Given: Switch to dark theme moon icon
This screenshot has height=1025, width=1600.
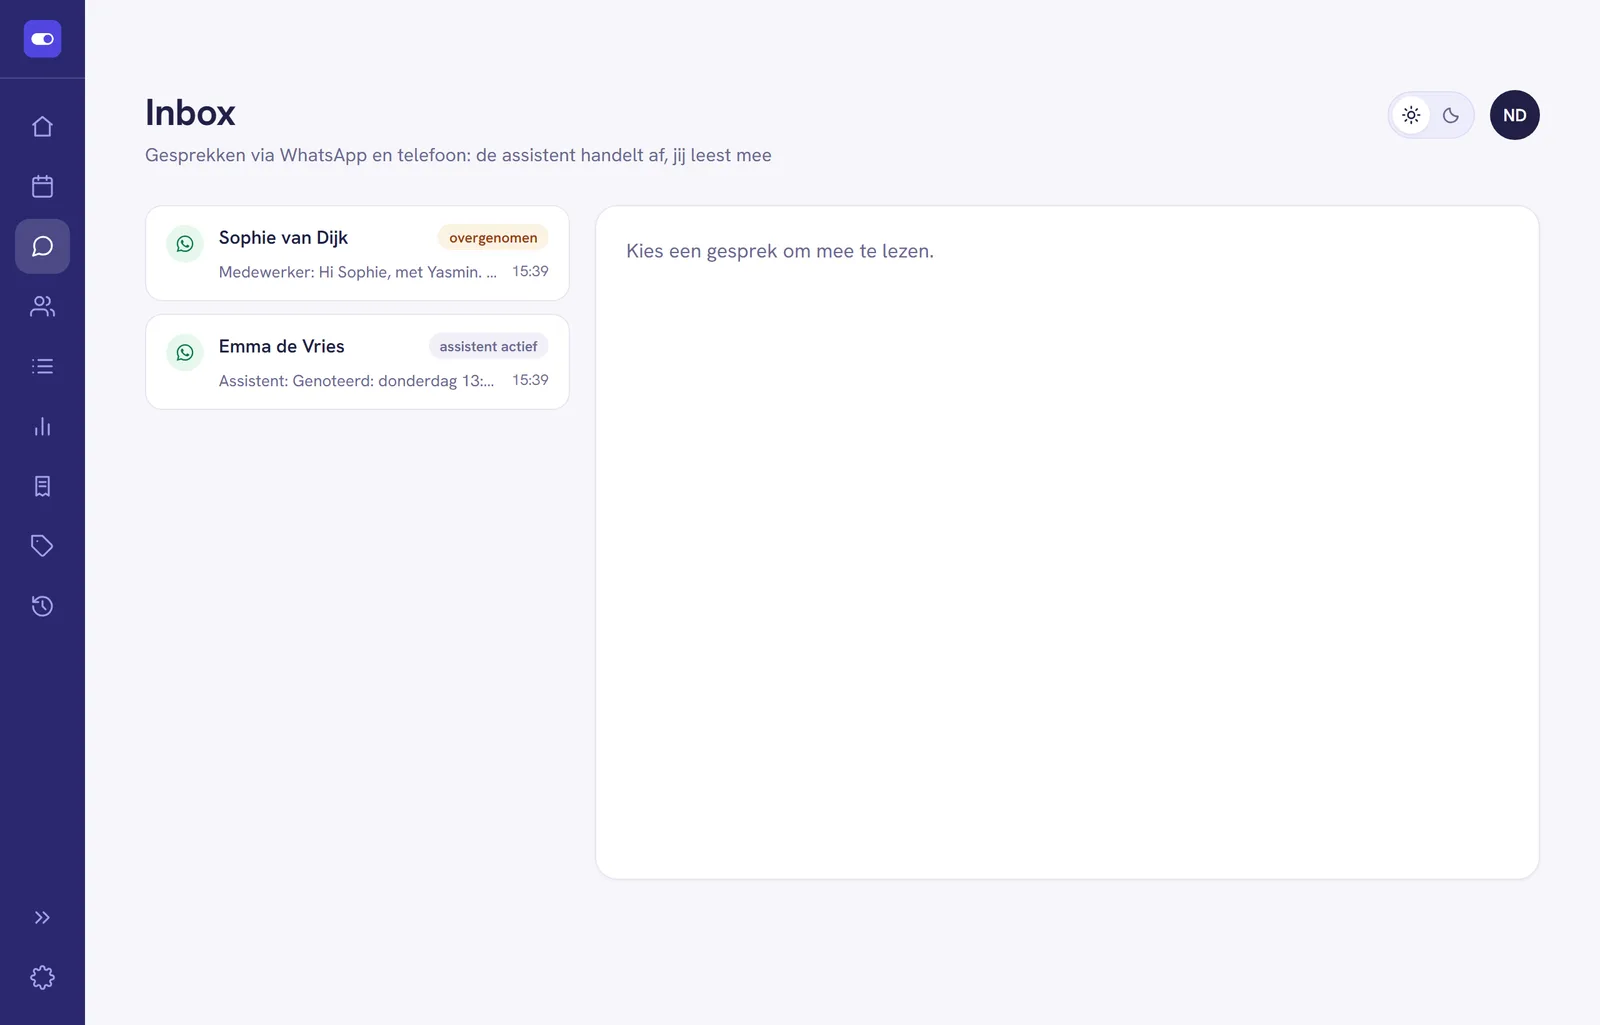Looking at the screenshot, I should (x=1451, y=115).
